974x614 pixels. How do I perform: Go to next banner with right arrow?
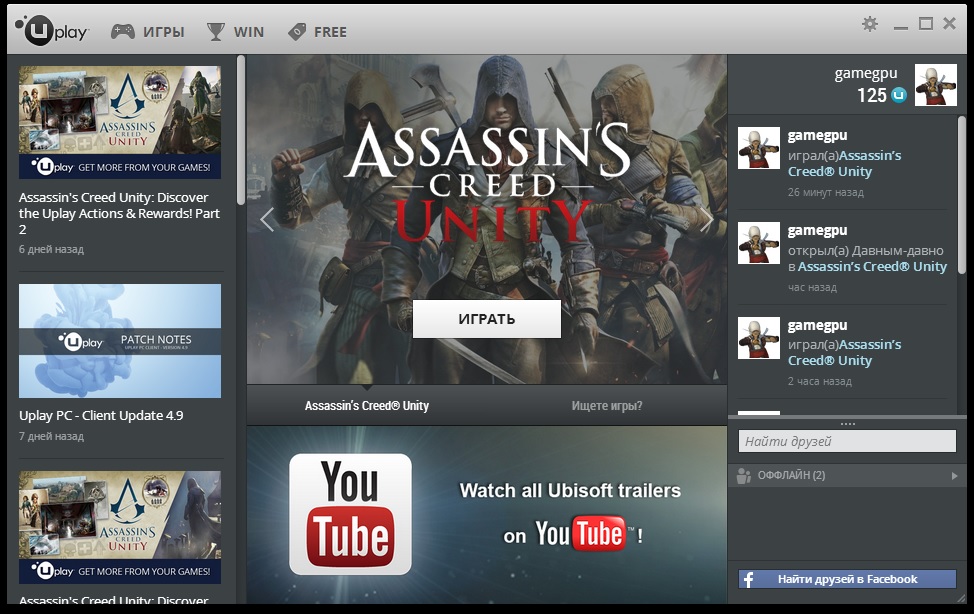[707, 219]
